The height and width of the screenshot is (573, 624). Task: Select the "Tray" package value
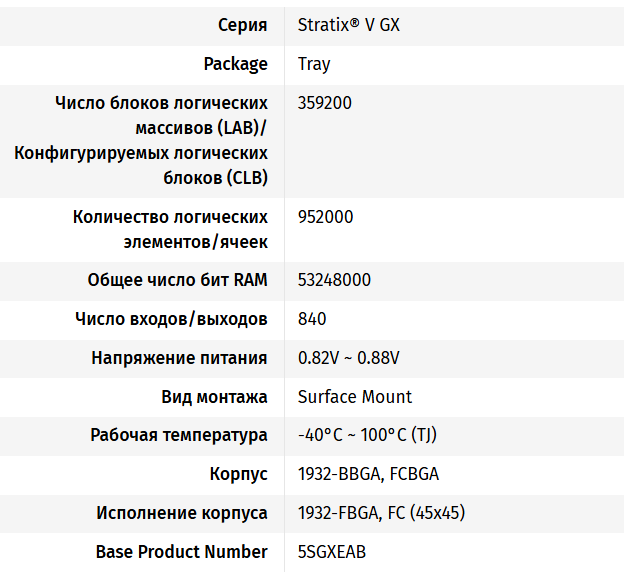point(314,64)
